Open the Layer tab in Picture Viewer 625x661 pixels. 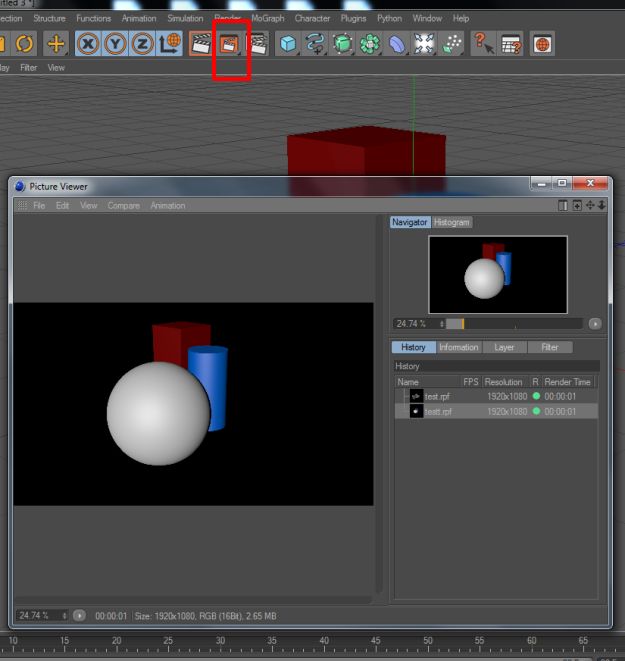coord(504,347)
